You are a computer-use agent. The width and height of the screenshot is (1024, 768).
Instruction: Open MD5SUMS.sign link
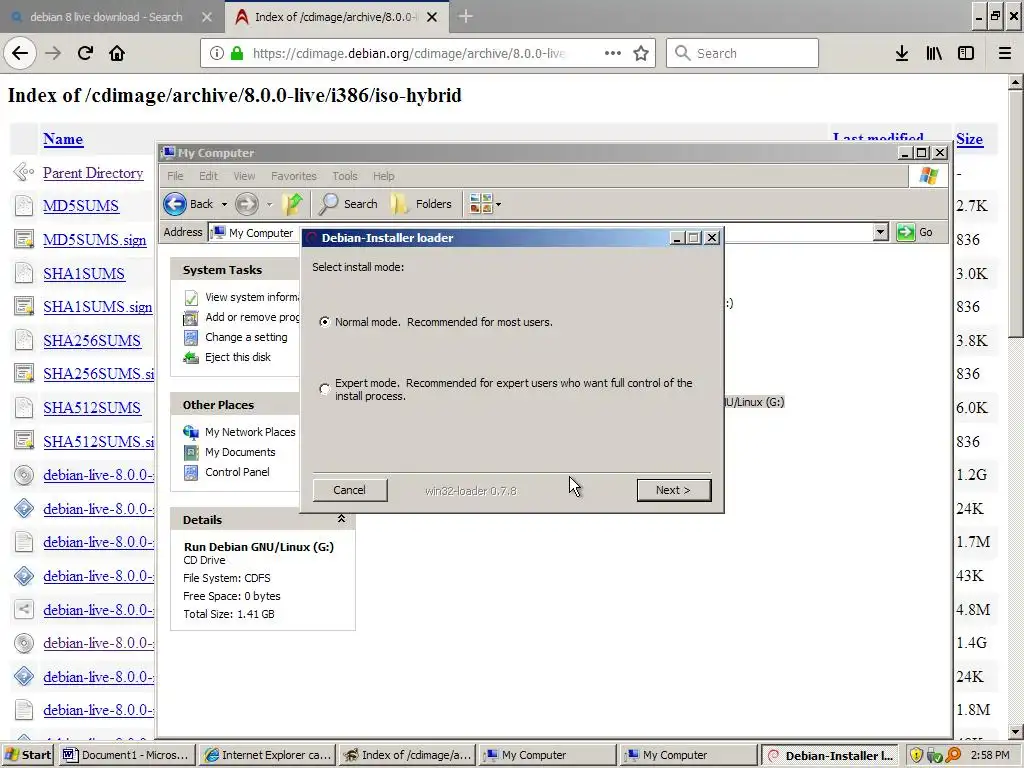(95, 240)
